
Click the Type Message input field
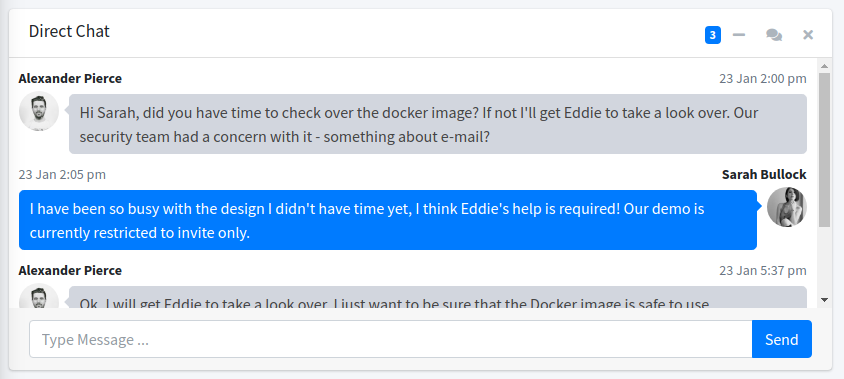point(391,339)
